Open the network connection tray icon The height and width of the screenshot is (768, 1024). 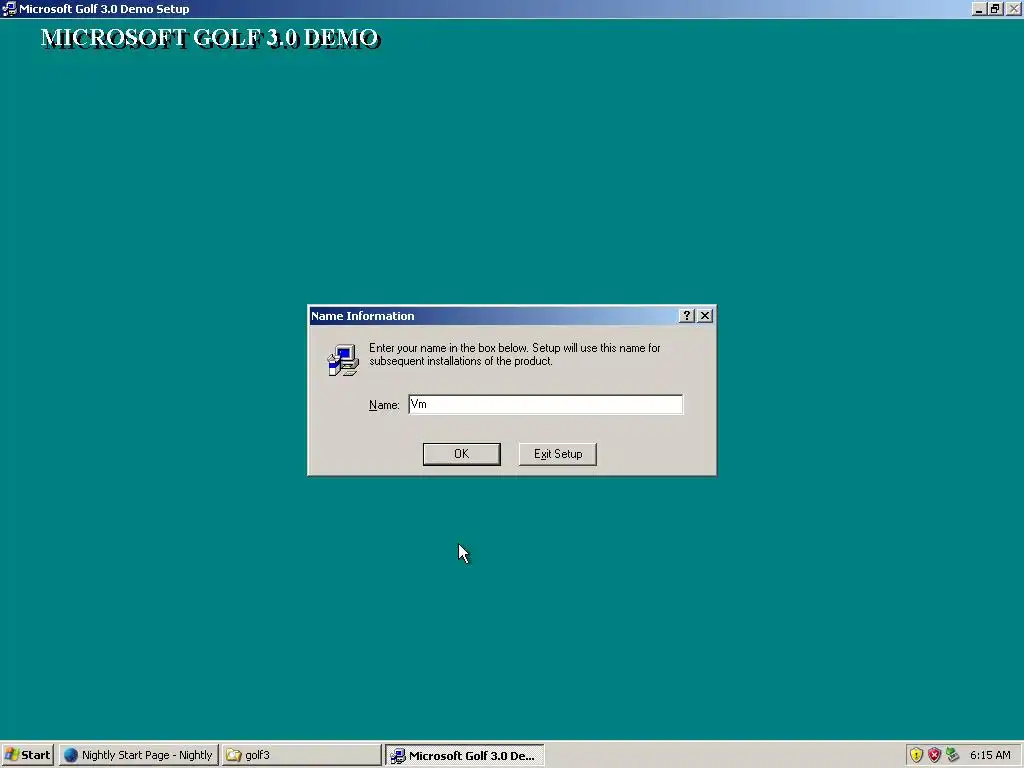(952, 755)
